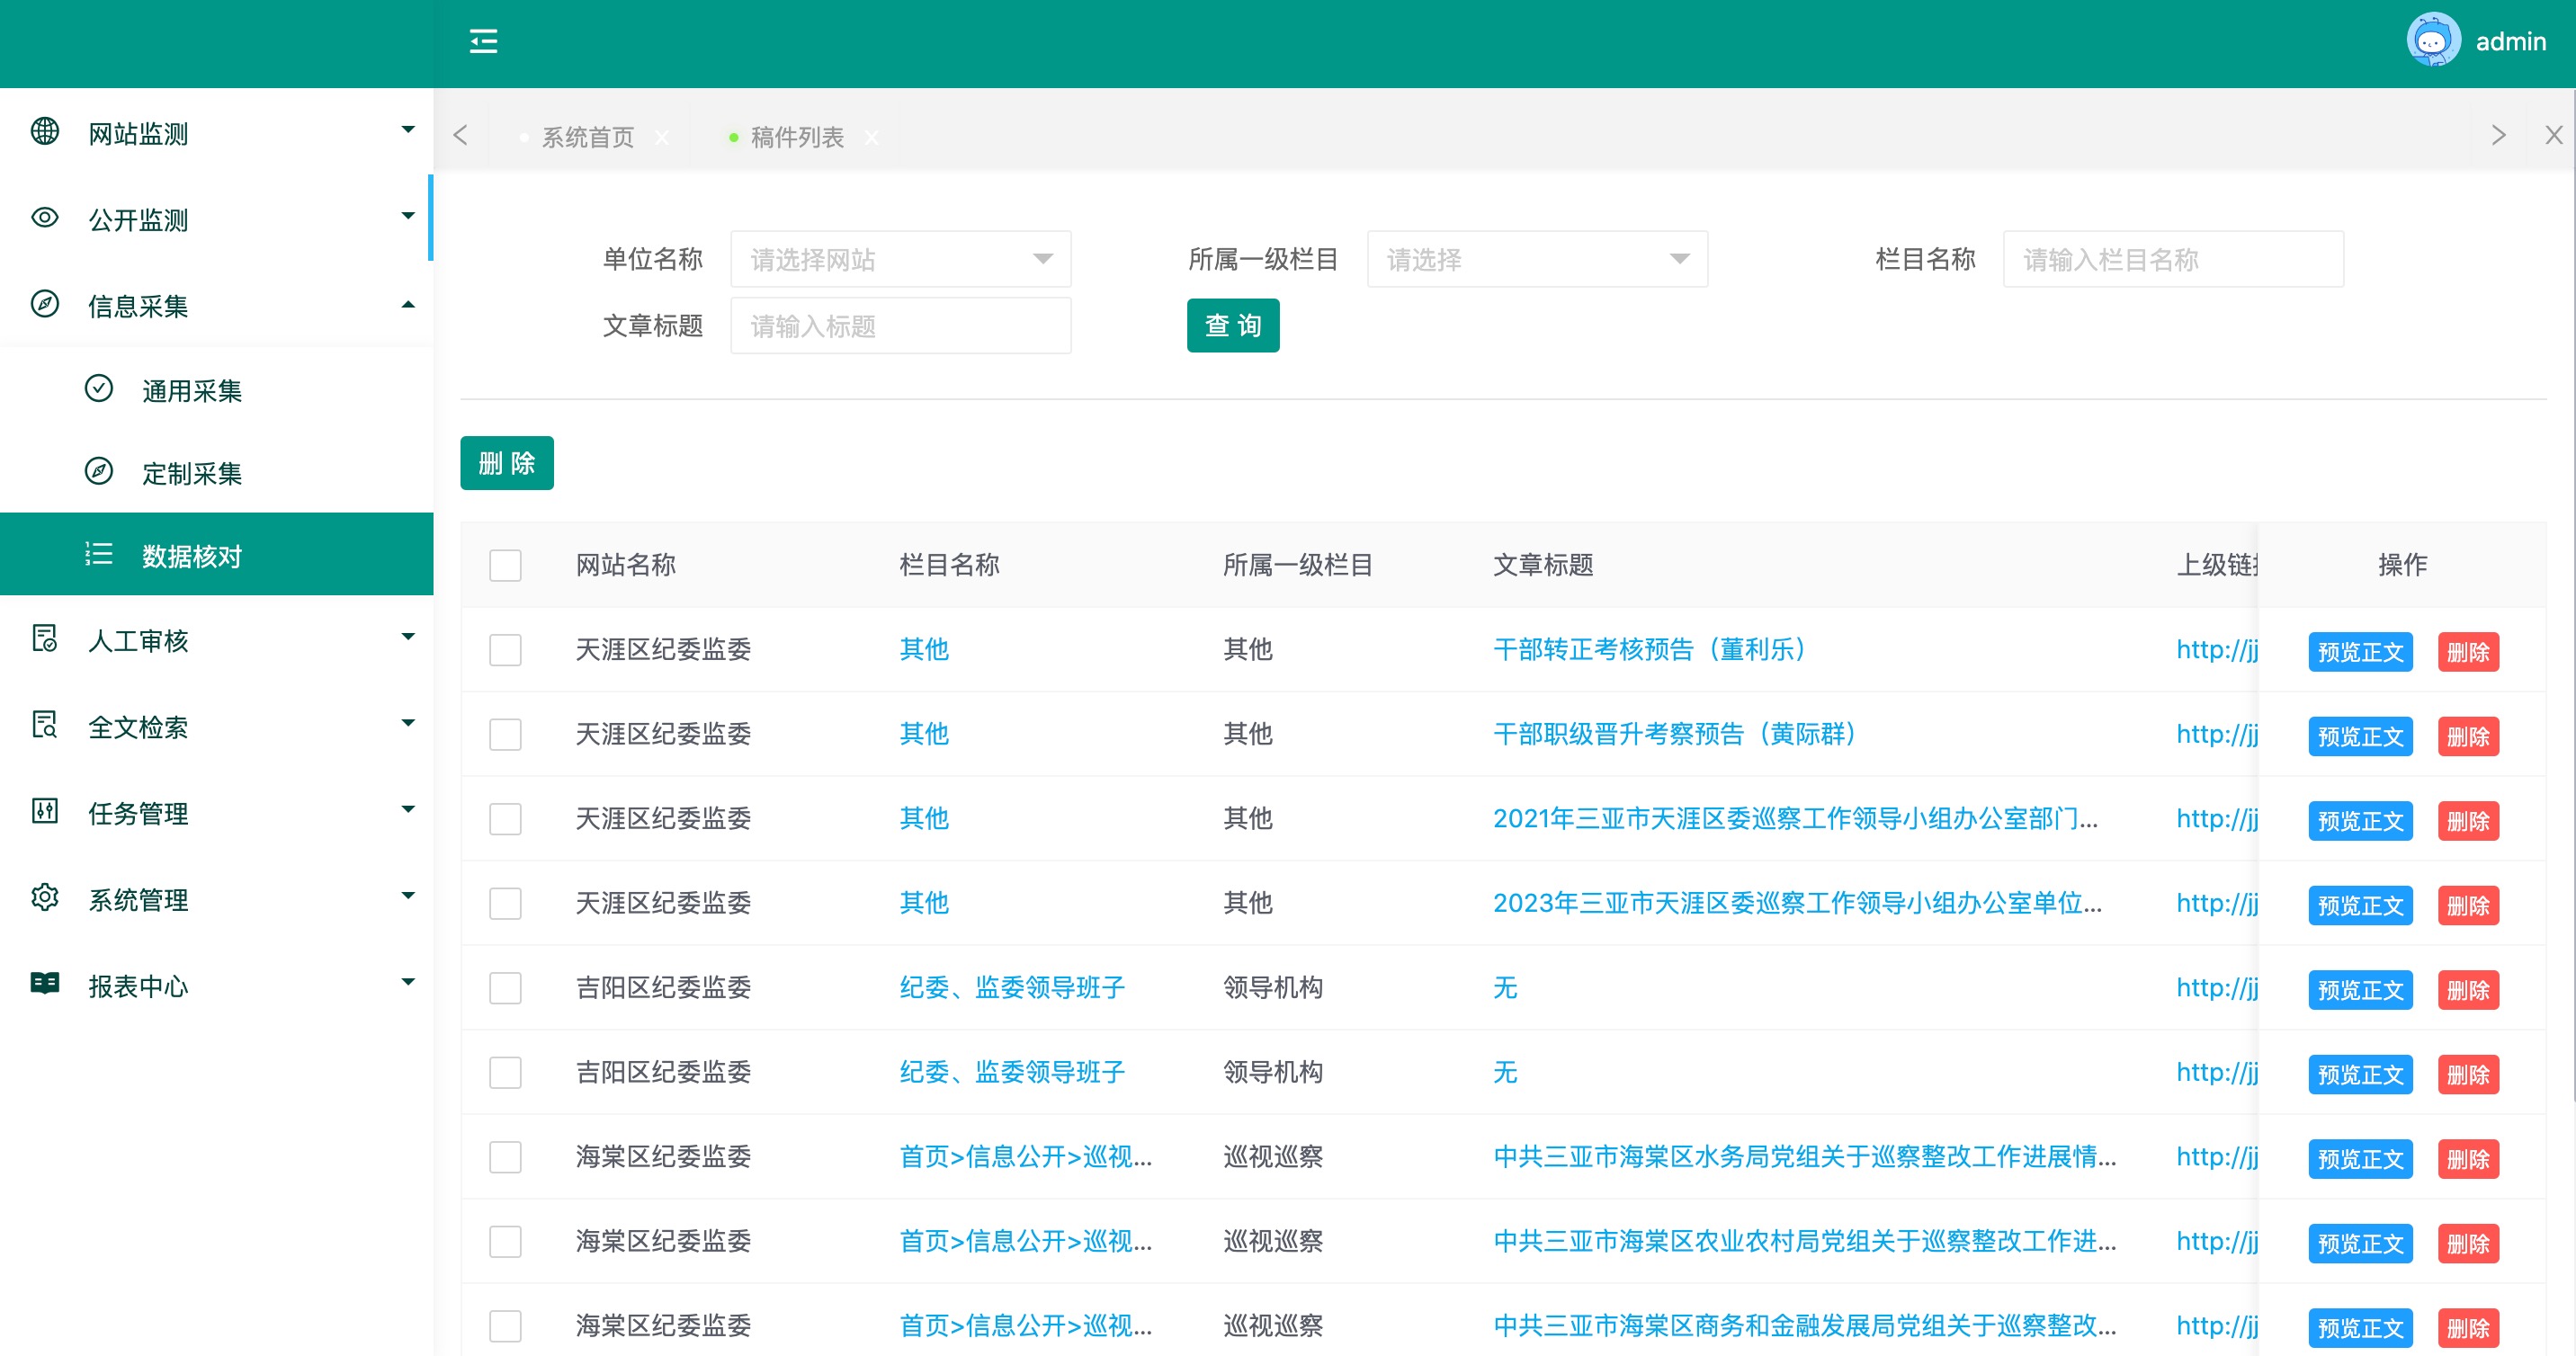This screenshot has height=1356, width=2576.
Task: Check the row for 海棠区商务和金融发展局 article
Action: (505, 1326)
